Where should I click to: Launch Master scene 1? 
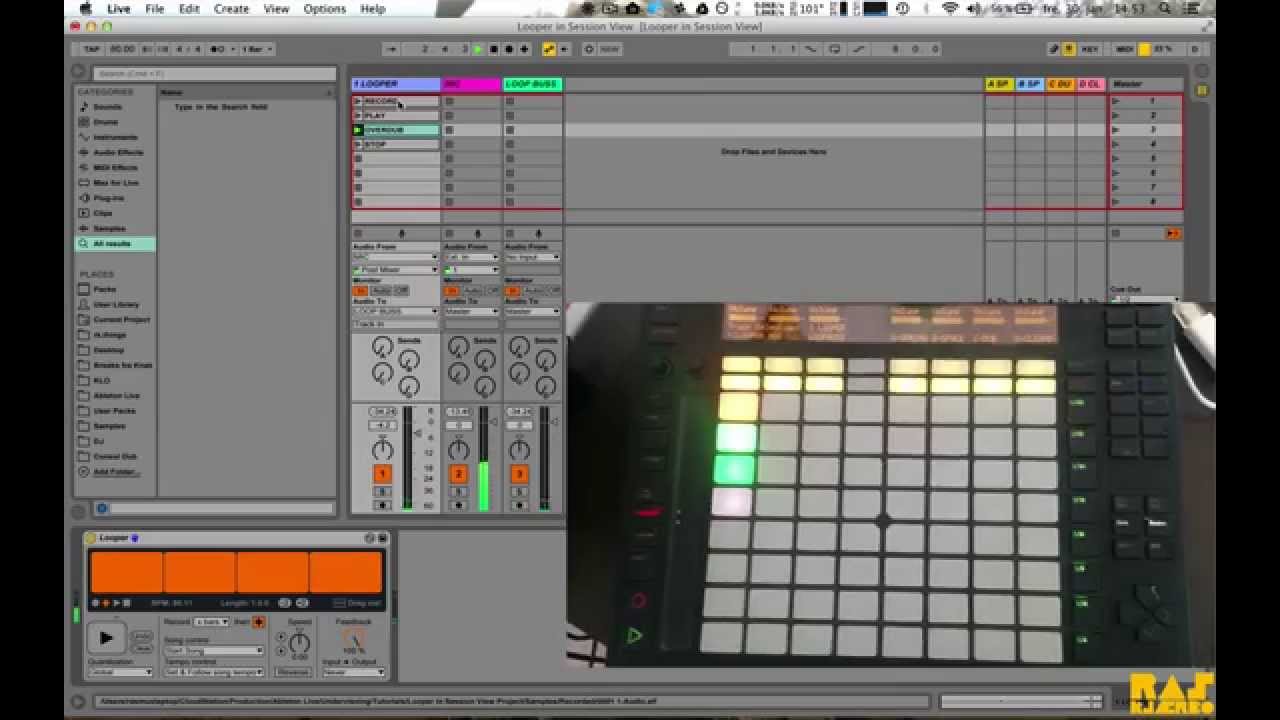(1116, 101)
